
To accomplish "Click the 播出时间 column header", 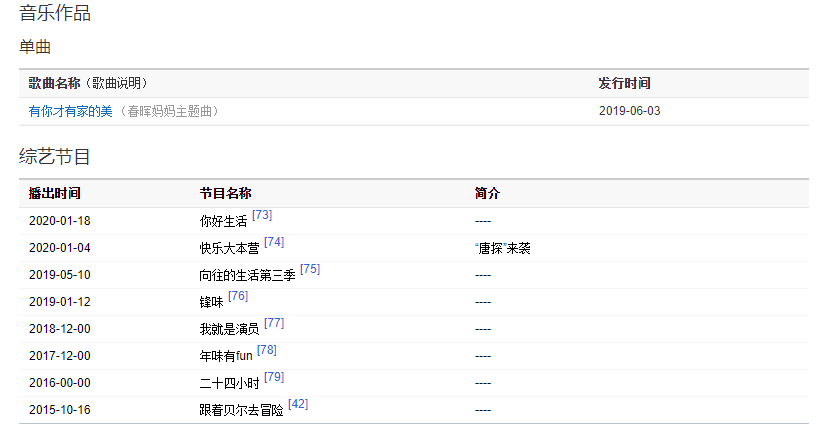I will click(55, 193).
